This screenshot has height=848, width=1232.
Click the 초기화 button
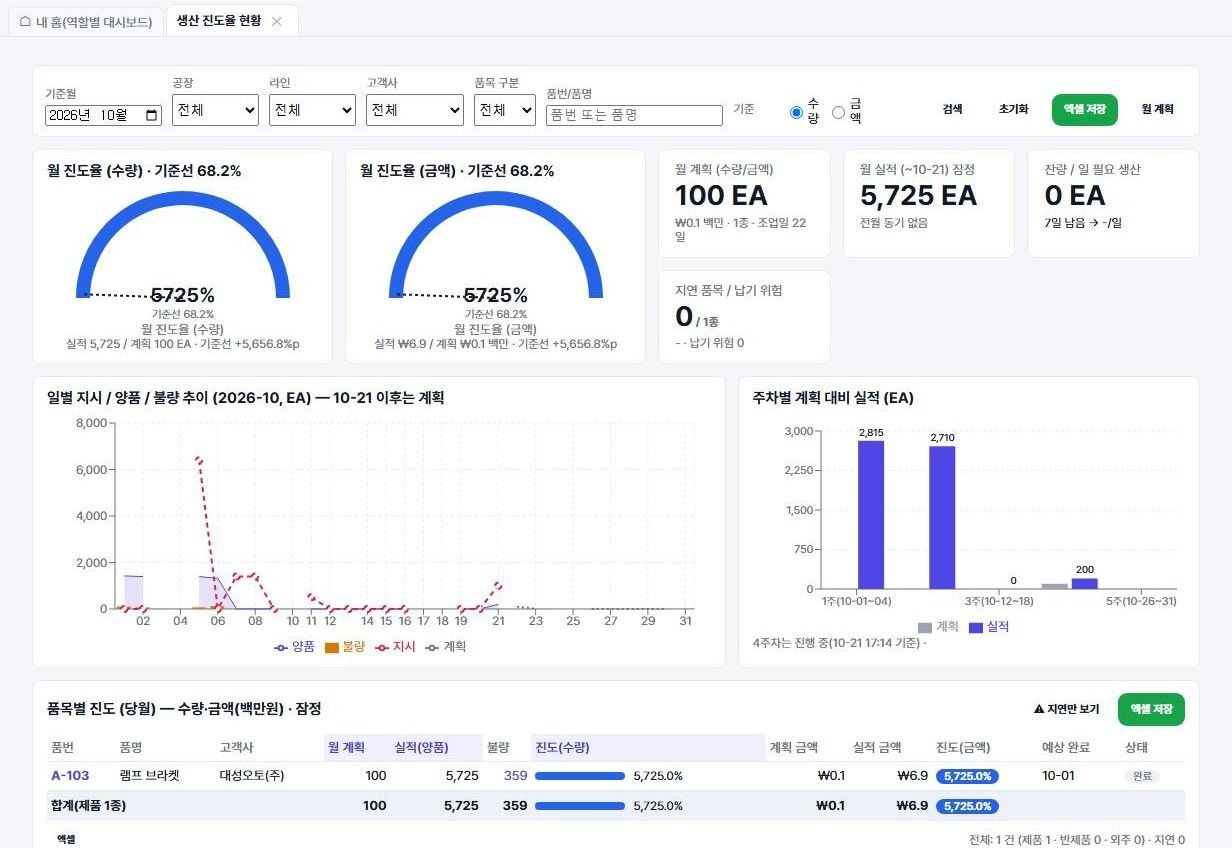tap(1013, 110)
